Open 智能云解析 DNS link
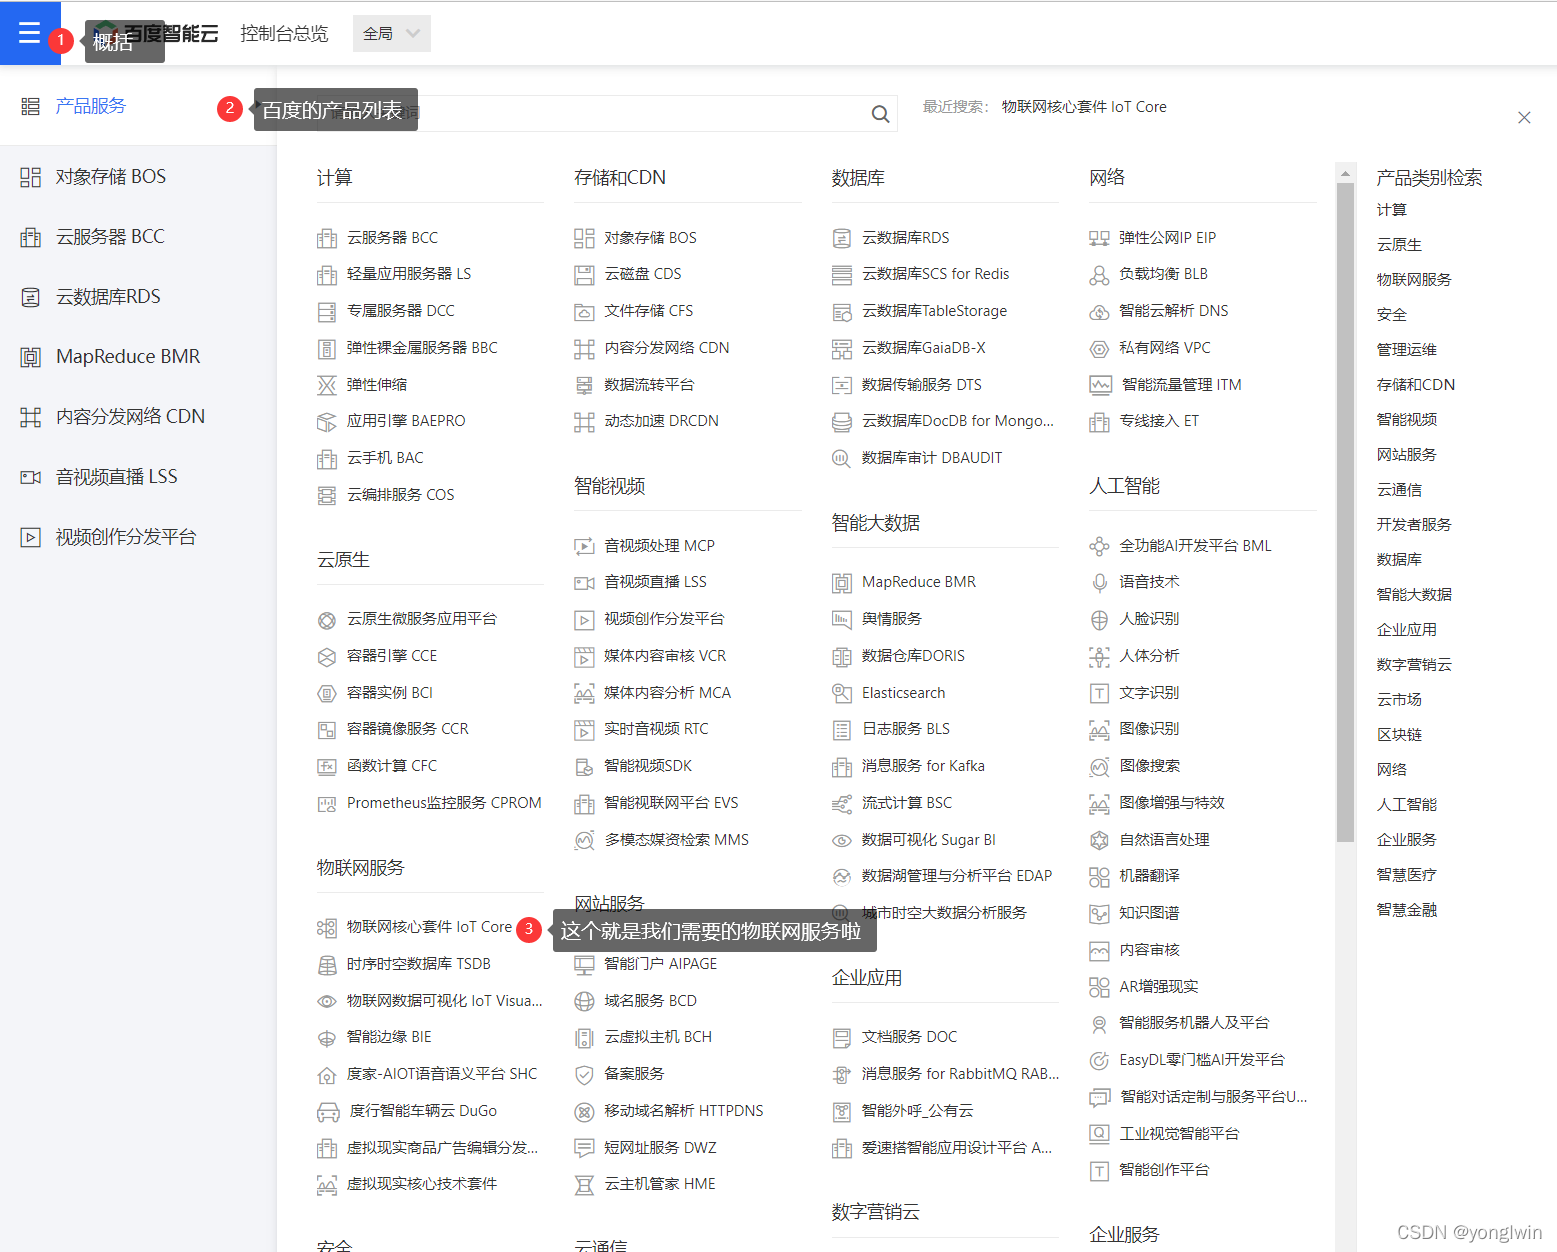Screen dimensions: 1557x1252 [1174, 311]
